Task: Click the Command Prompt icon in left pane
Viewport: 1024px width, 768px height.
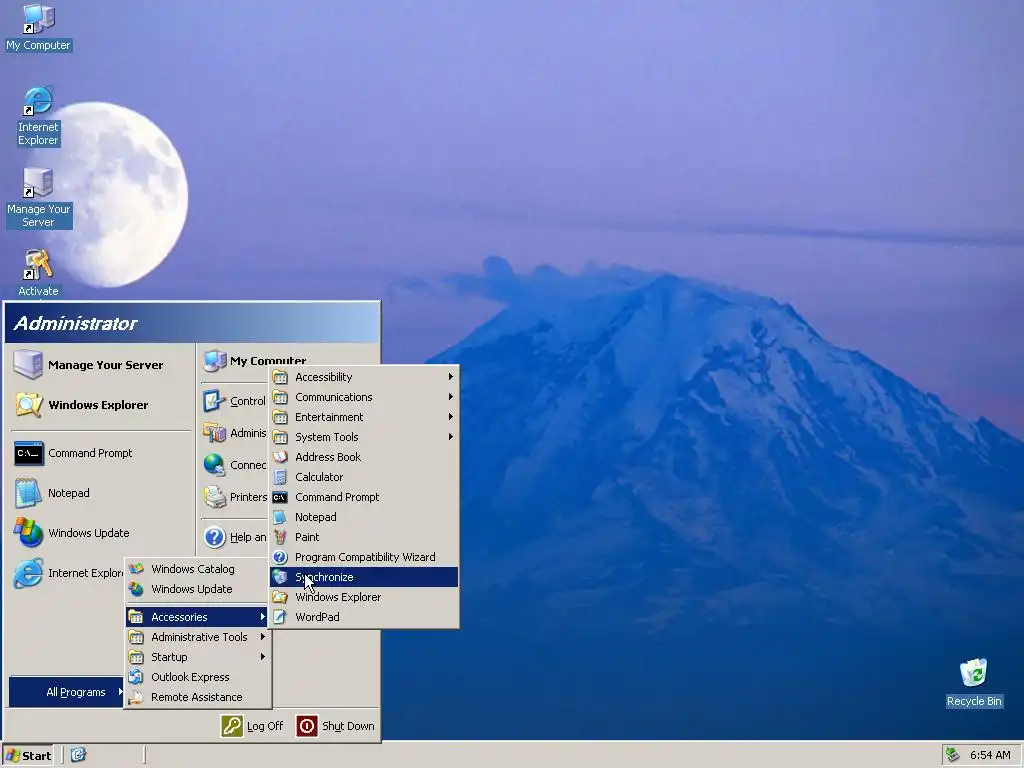Action: [x=29, y=453]
